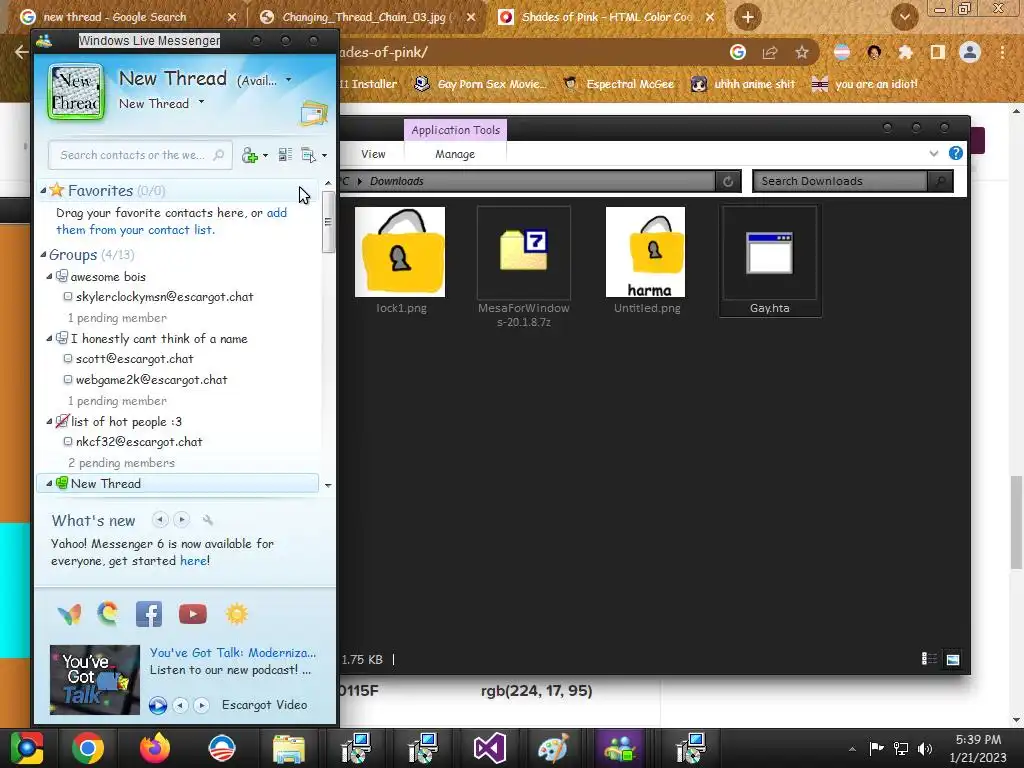
Task: Click the here link for Yahoo Messenger
Action: pyautogui.click(x=194, y=561)
